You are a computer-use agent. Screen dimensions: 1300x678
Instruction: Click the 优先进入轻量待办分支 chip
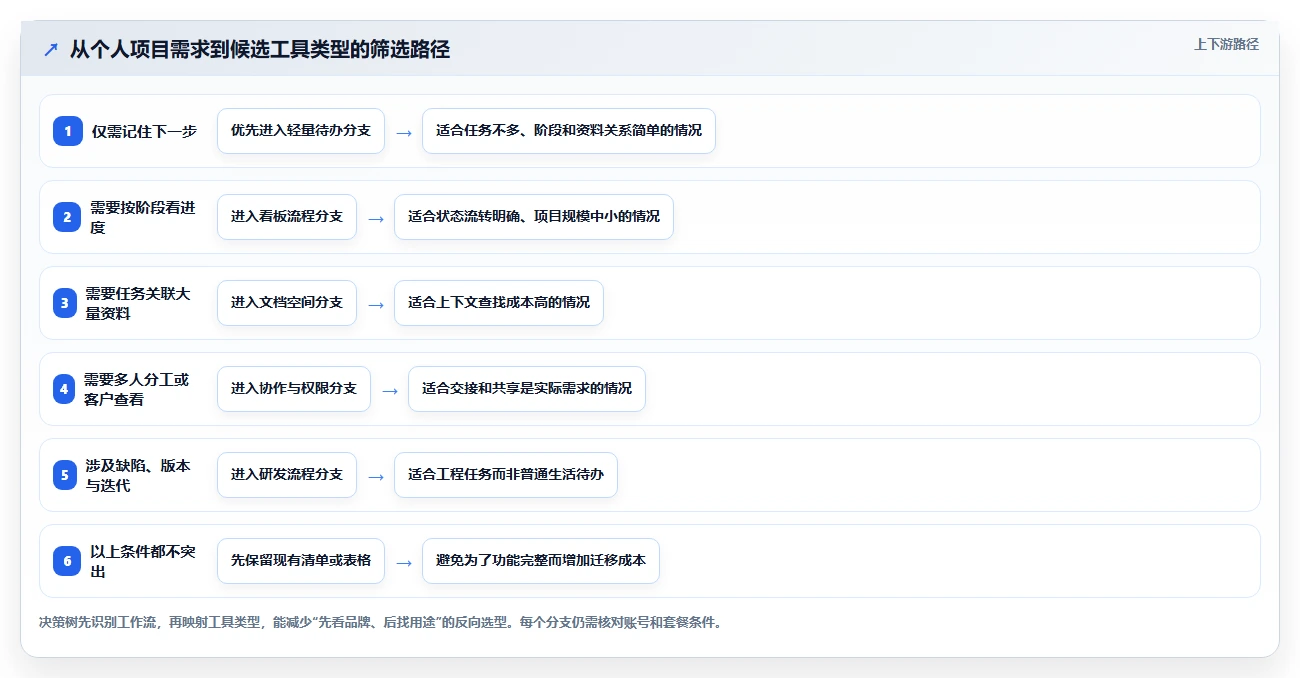pos(301,131)
